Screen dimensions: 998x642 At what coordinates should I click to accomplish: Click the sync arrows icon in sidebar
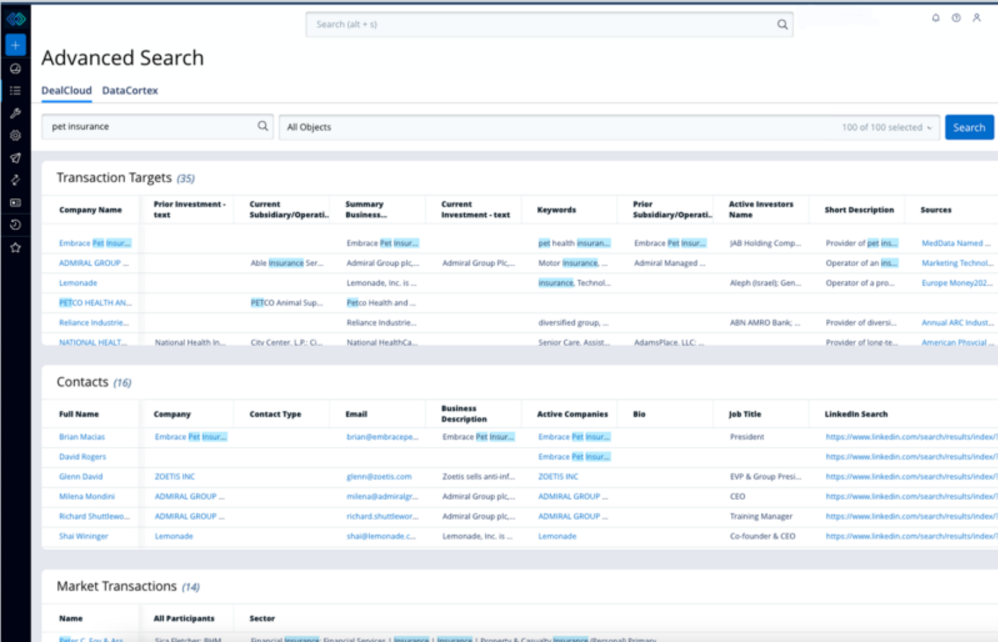coord(15,180)
